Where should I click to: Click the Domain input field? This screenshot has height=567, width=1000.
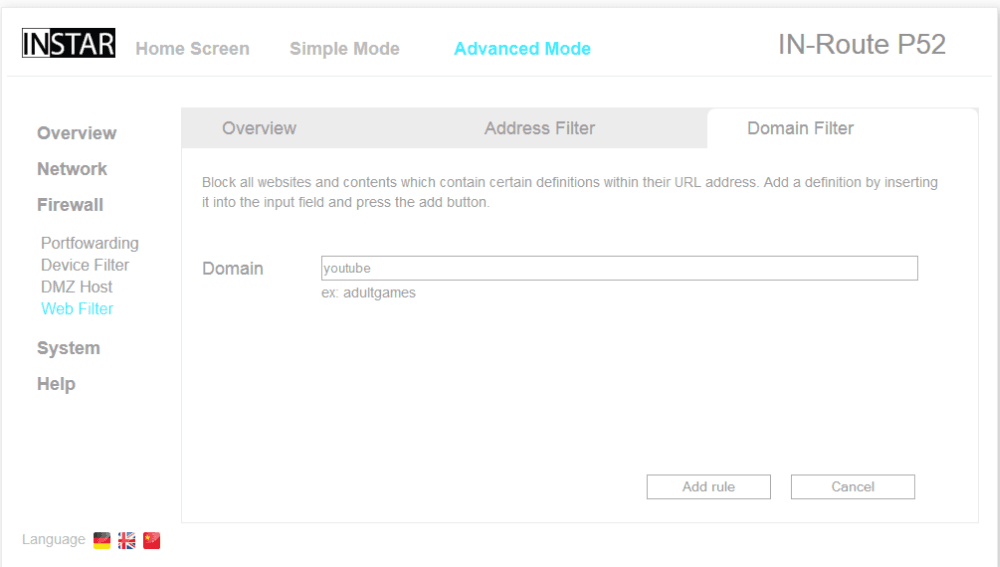[x=618, y=268]
